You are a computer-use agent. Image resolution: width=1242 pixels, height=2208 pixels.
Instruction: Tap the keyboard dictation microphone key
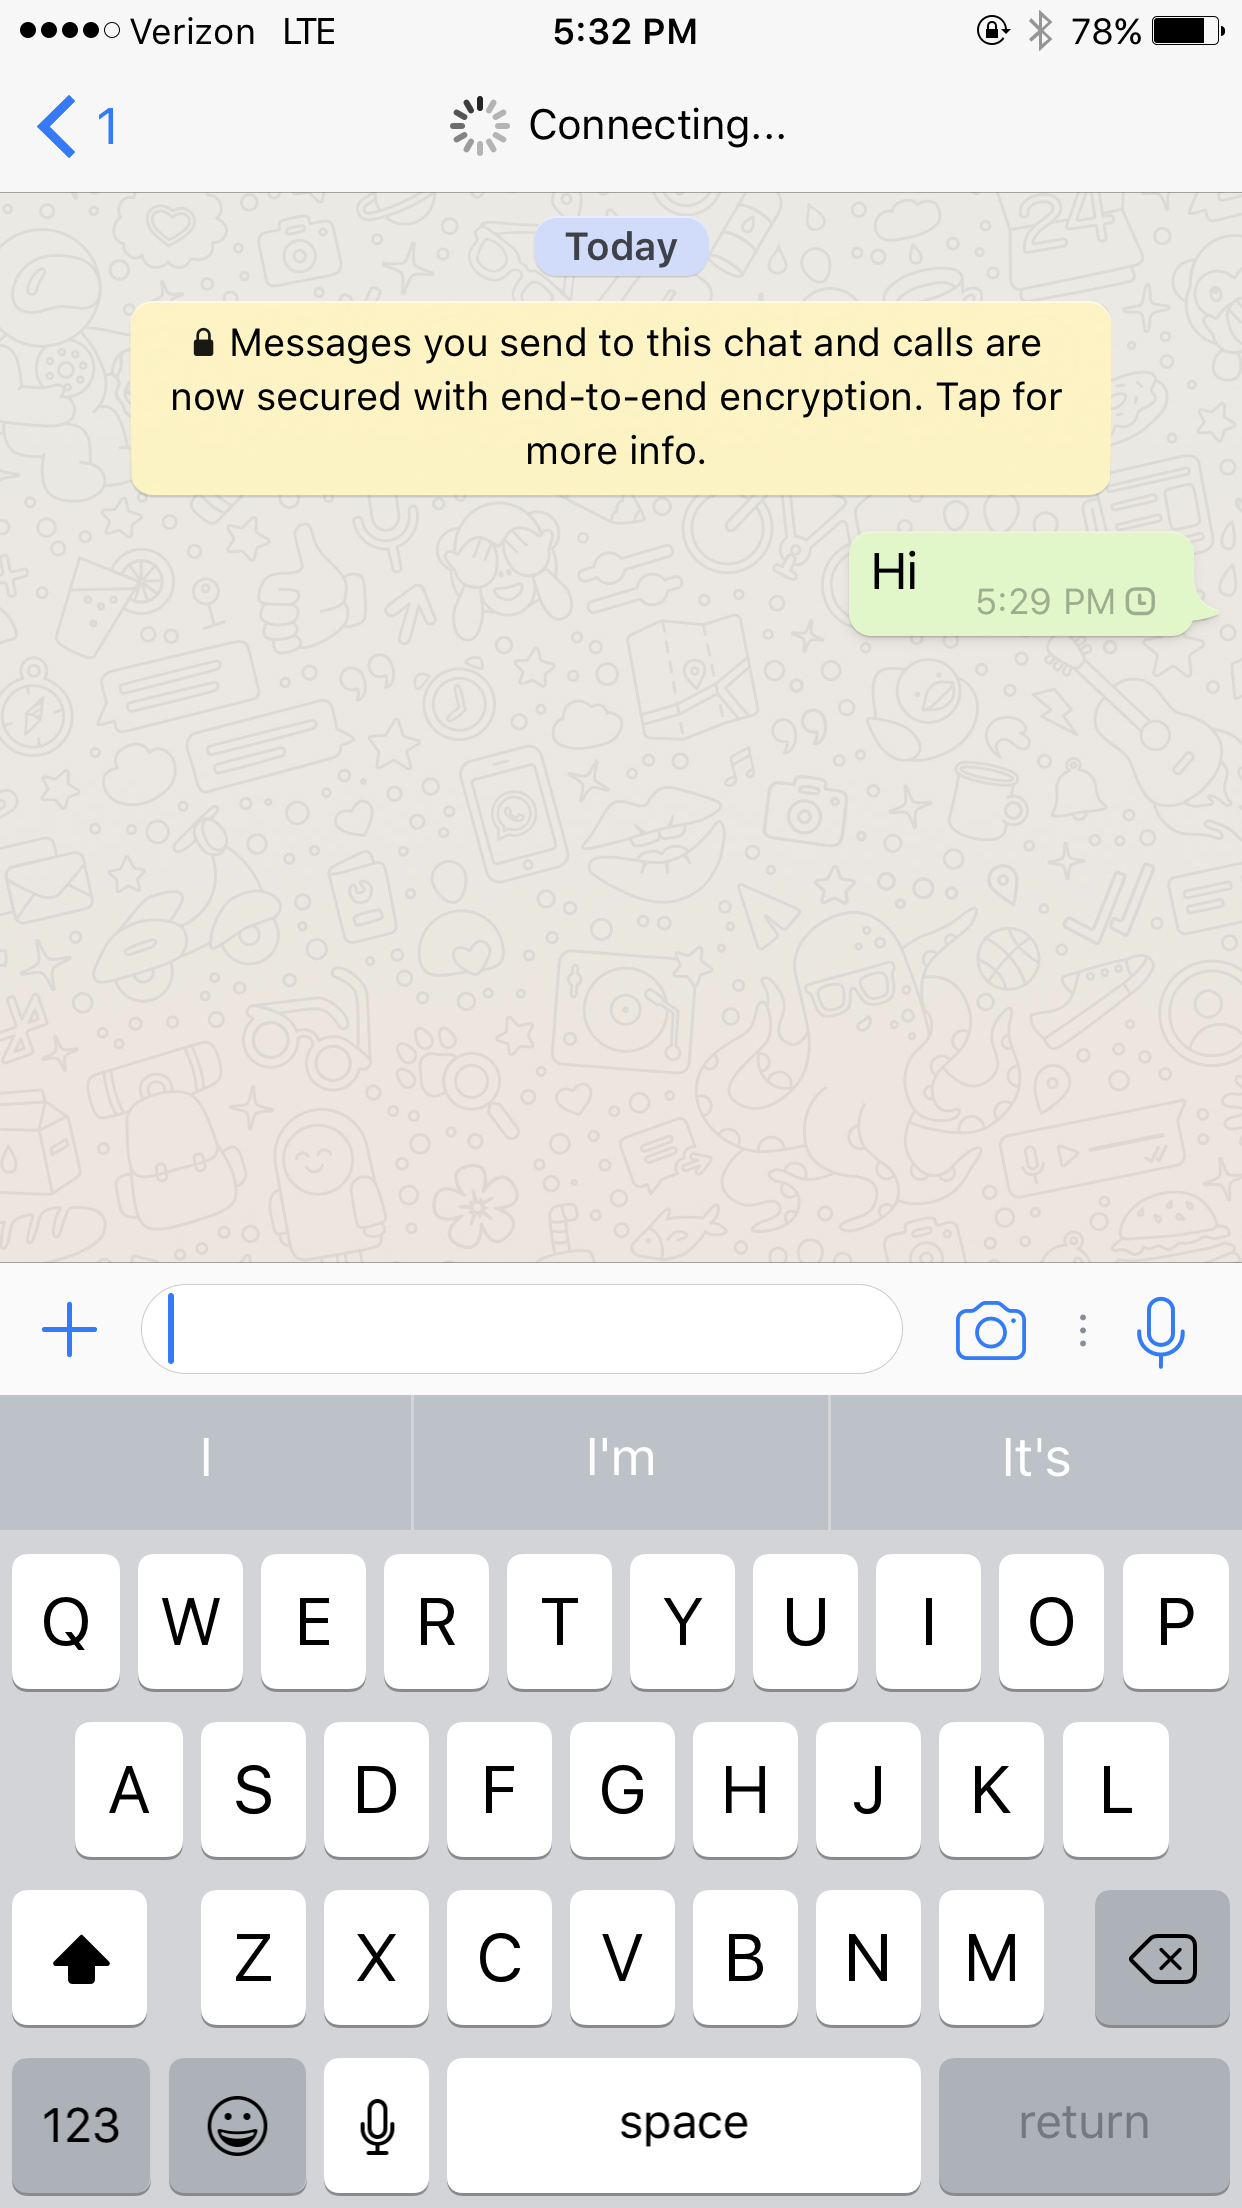coord(377,2124)
